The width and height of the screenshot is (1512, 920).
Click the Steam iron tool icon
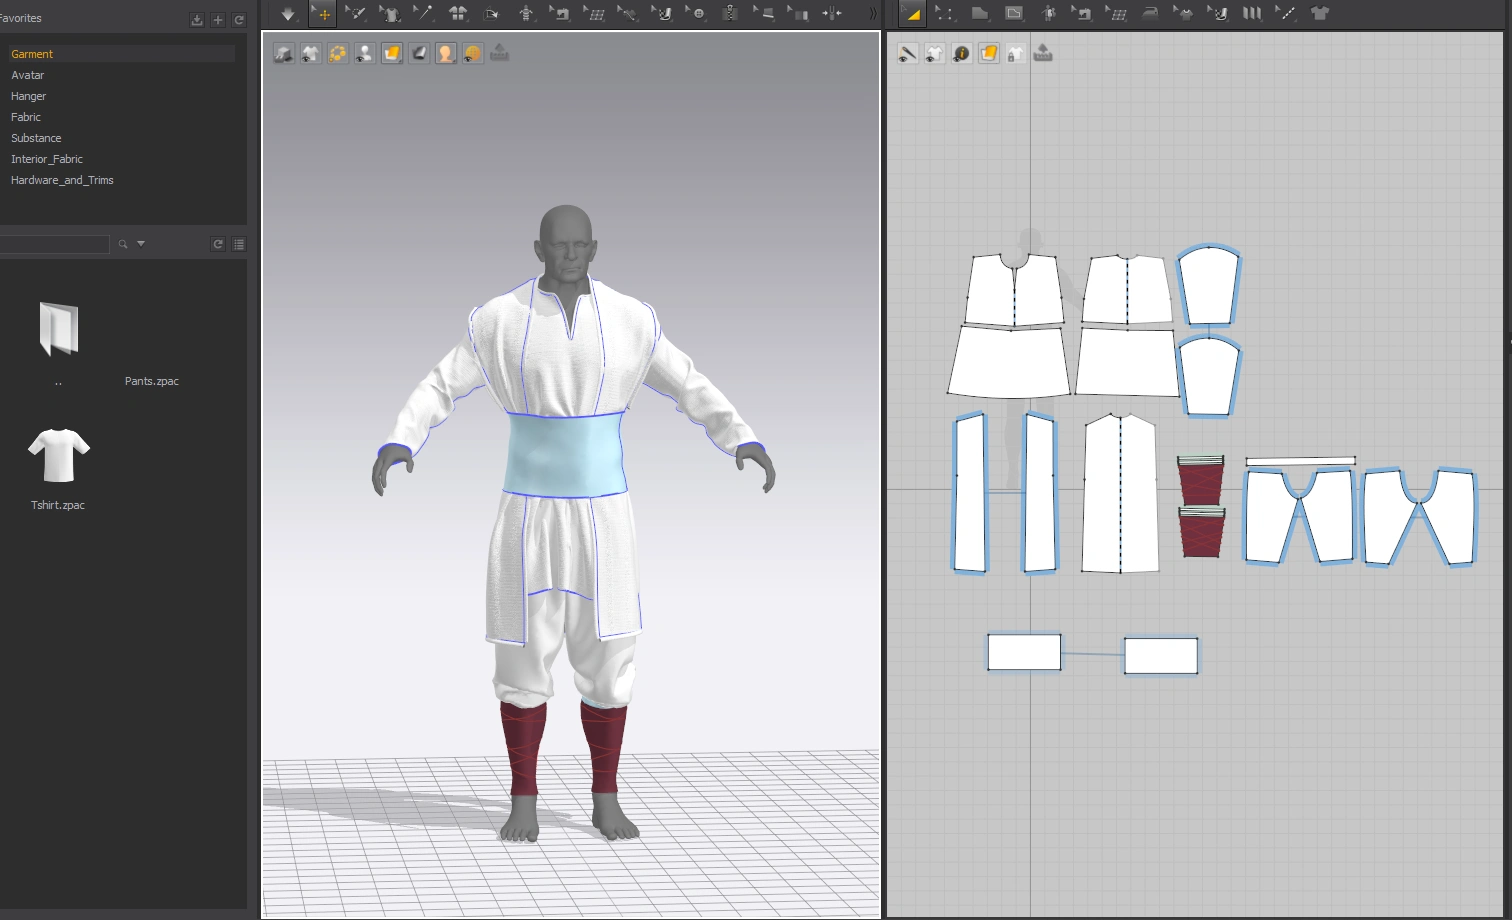(x=1150, y=14)
